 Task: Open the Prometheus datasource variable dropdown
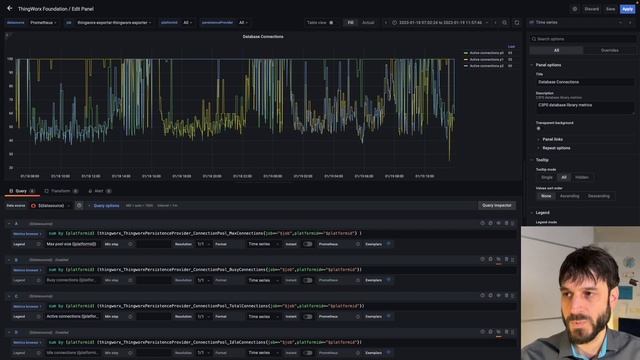[x=43, y=22]
